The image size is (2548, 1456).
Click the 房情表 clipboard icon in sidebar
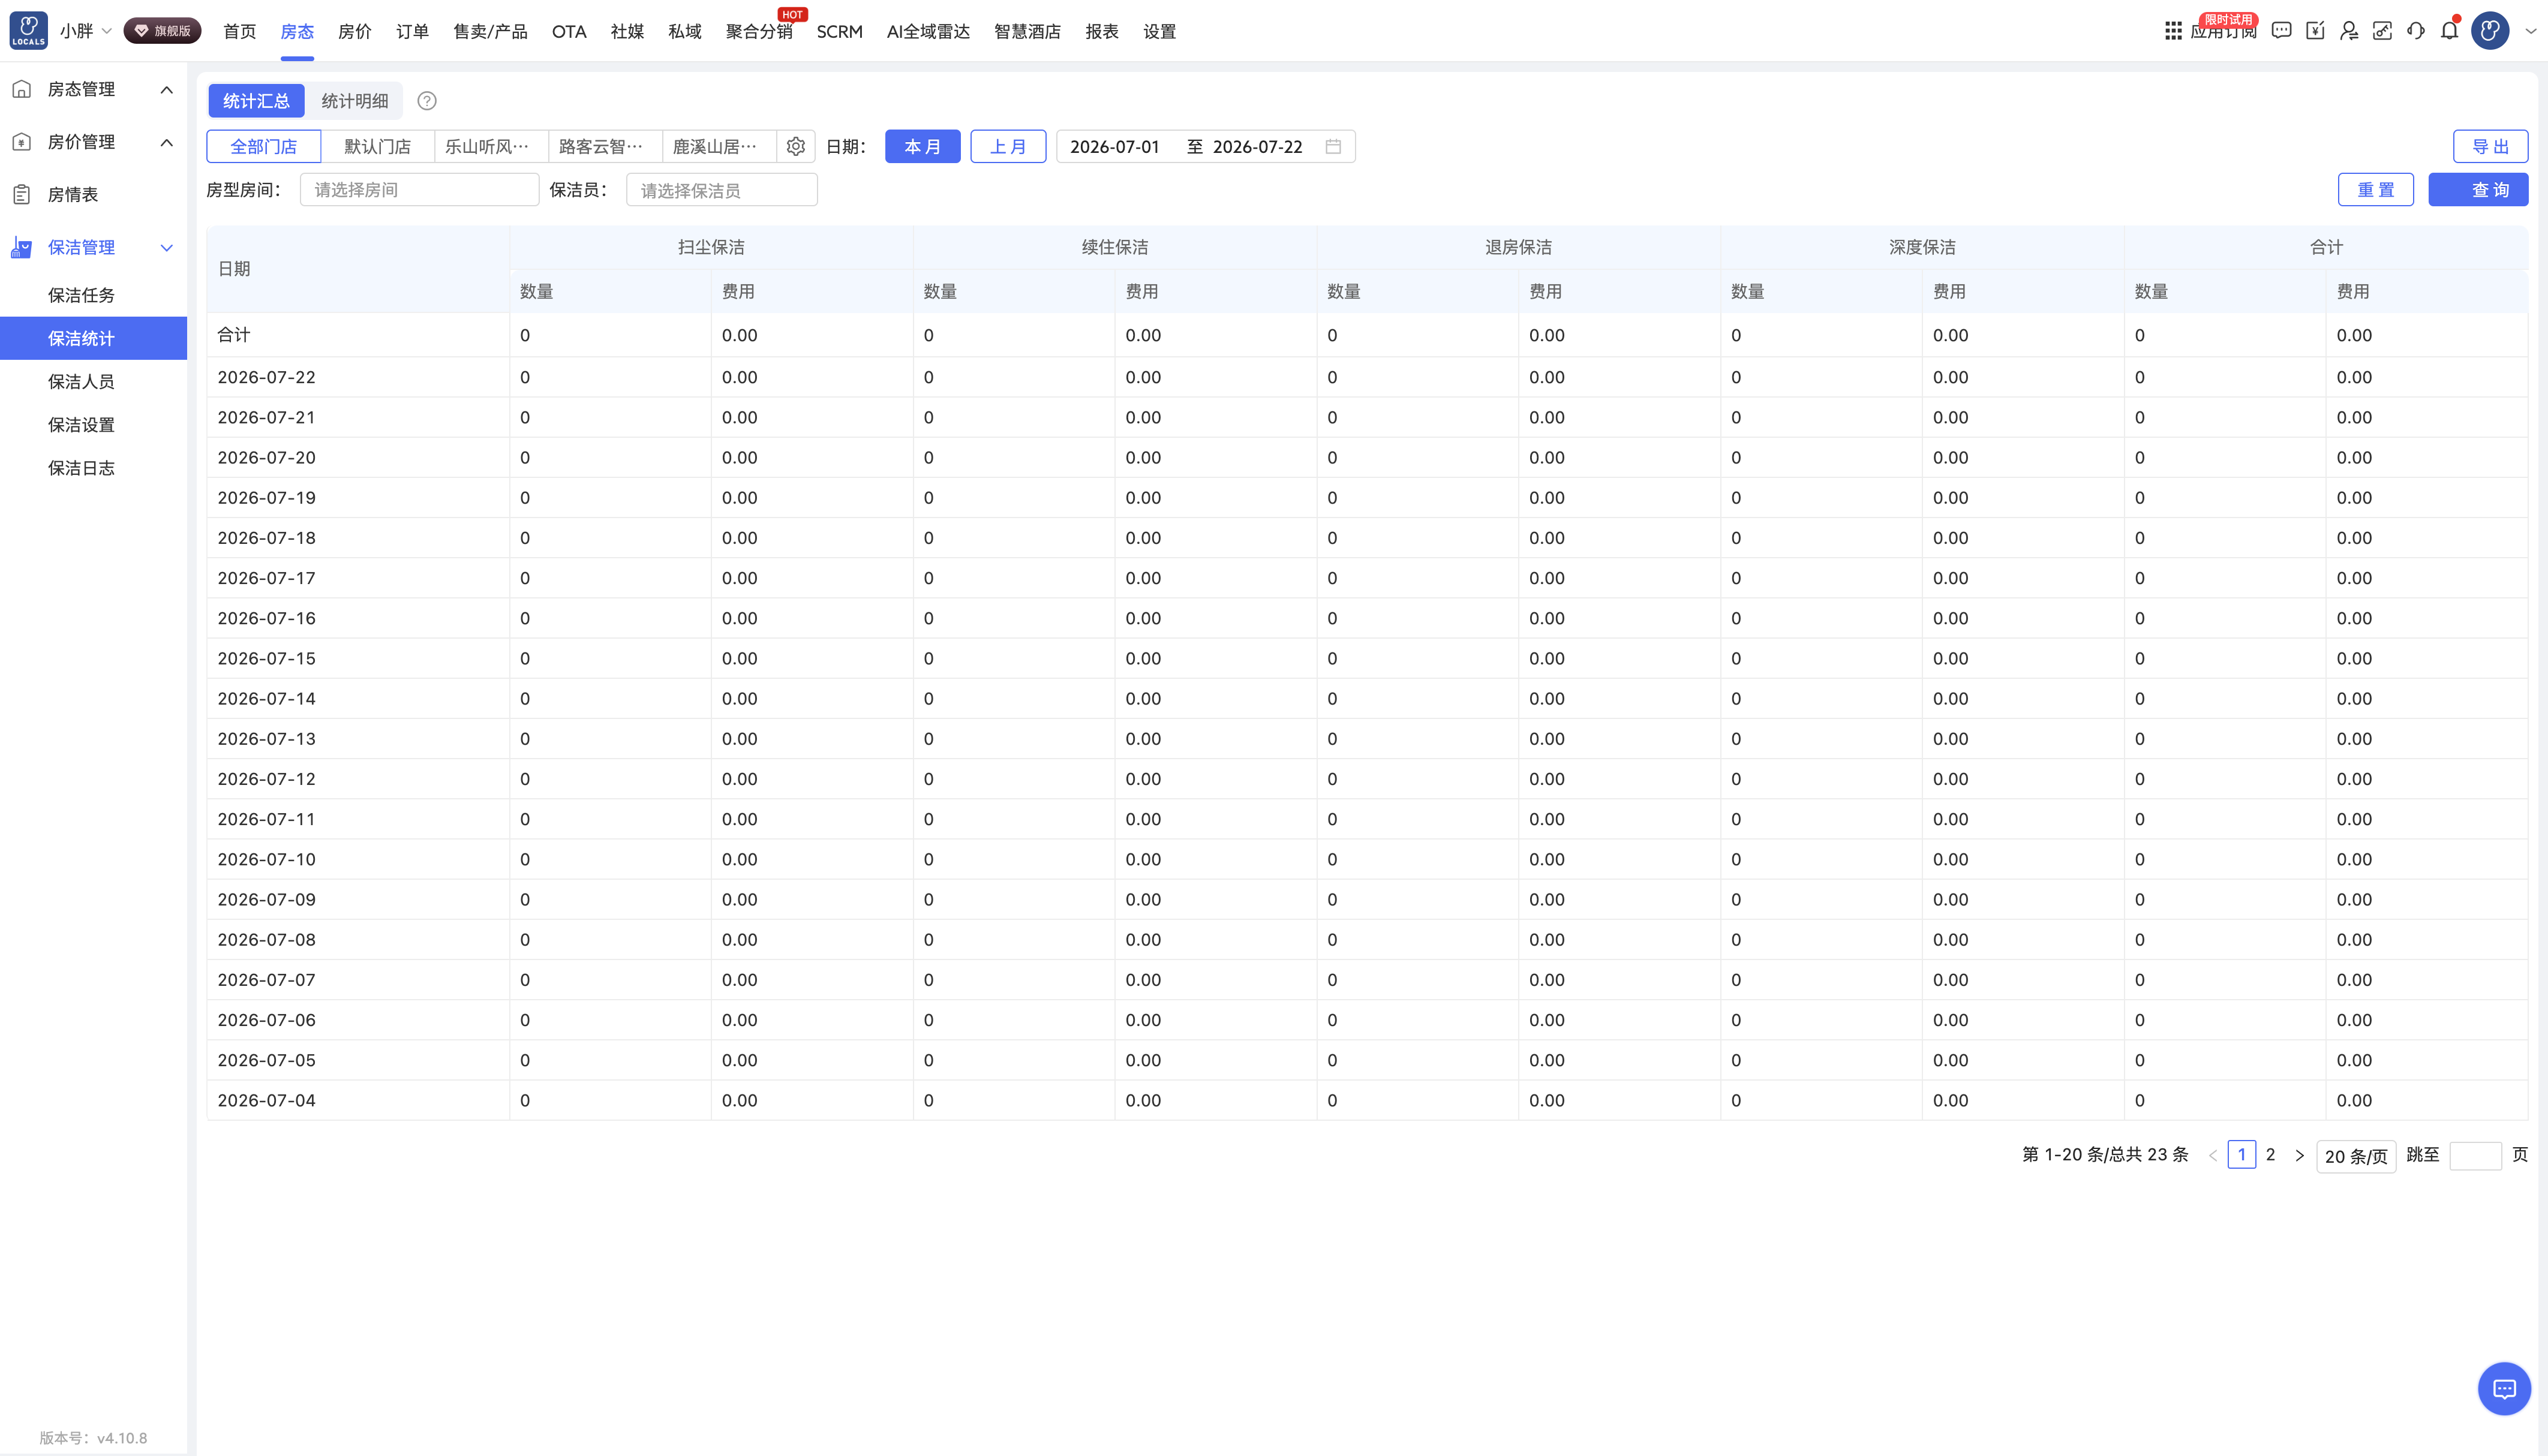coord(21,194)
